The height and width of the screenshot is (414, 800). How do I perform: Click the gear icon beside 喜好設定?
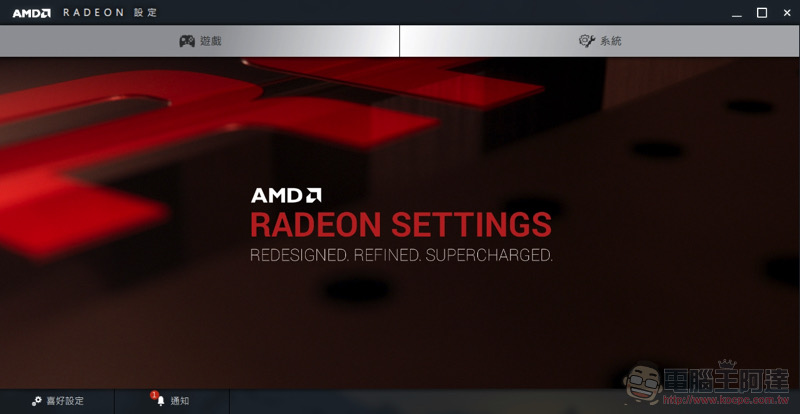tap(37, 401)
